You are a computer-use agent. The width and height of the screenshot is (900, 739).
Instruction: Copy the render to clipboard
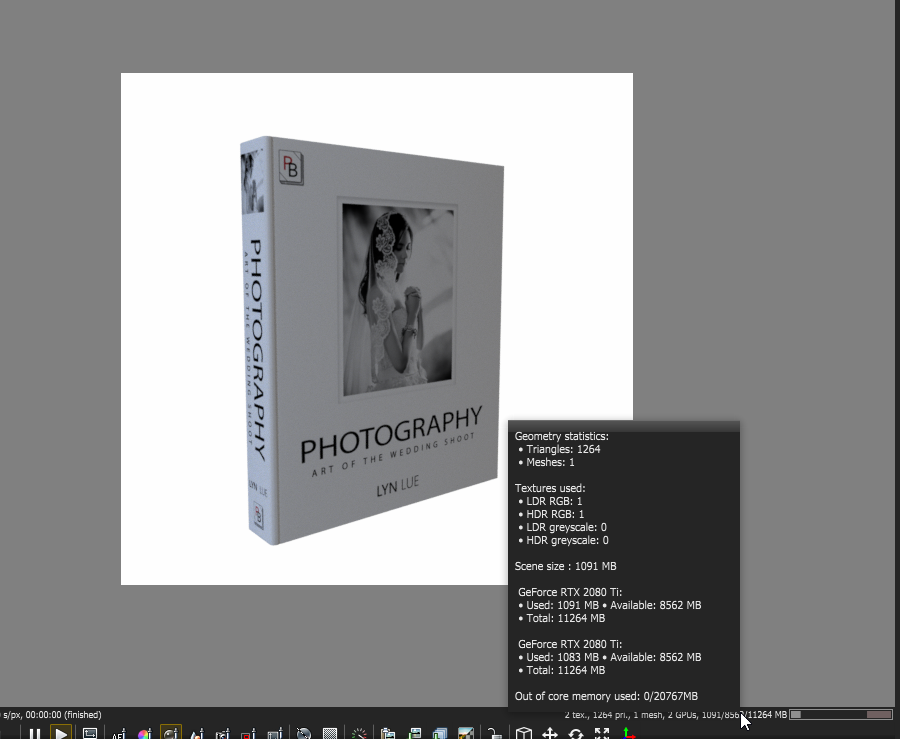387,734
